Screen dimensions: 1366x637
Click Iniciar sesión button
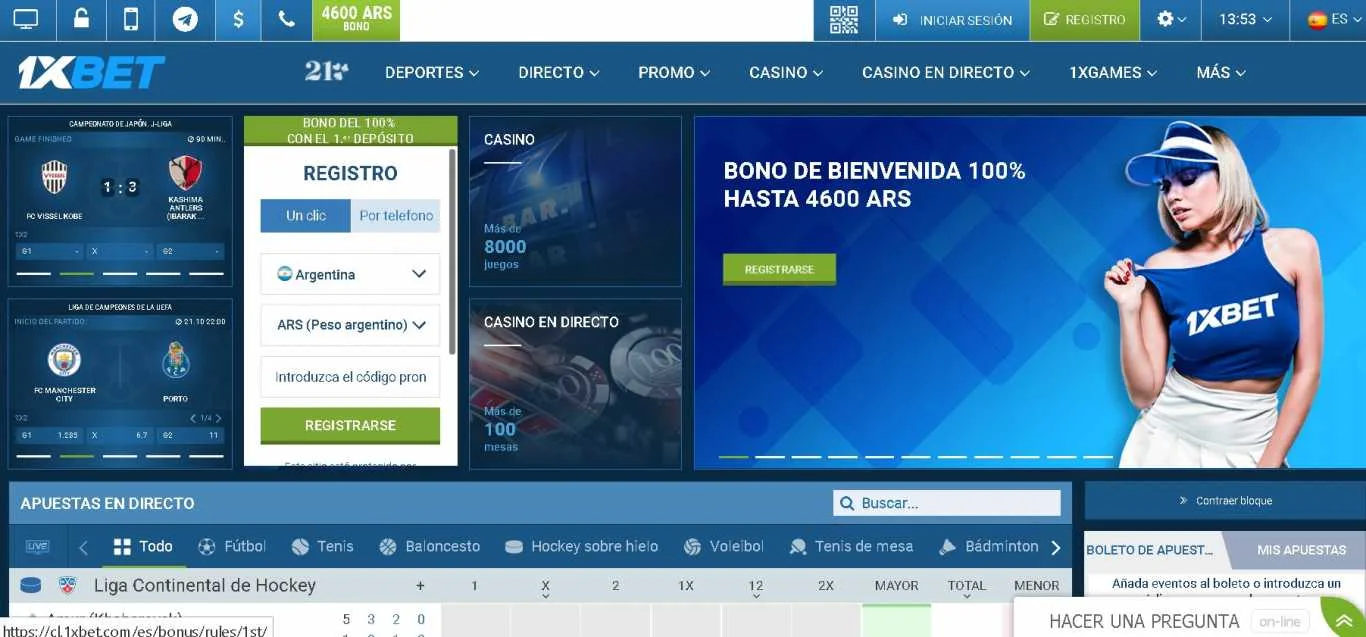pos(952,20)
